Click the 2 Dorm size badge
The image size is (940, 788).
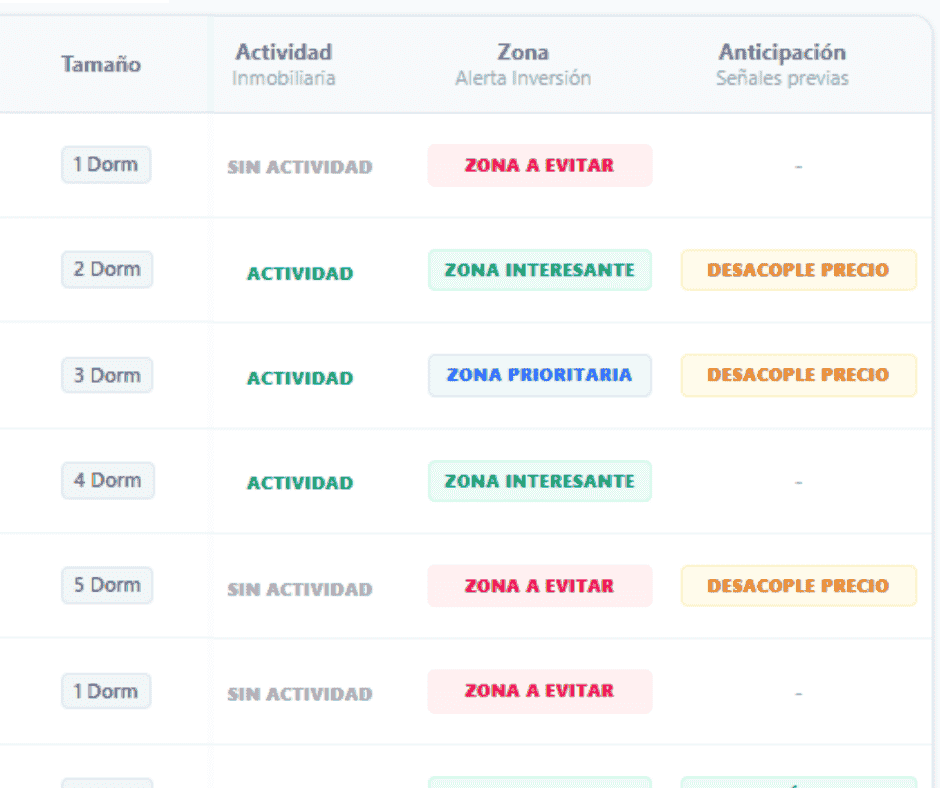107,270
